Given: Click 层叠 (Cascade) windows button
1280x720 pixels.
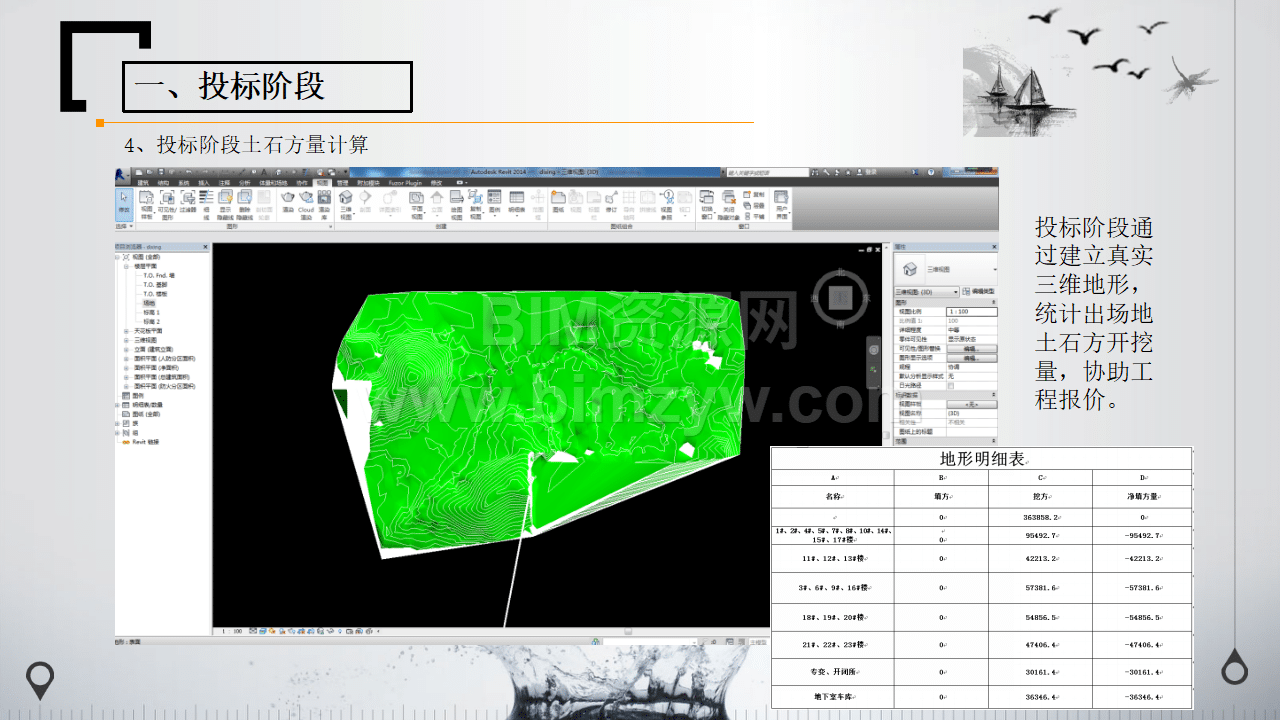Looking at the screenshot, I should [754, 205].
